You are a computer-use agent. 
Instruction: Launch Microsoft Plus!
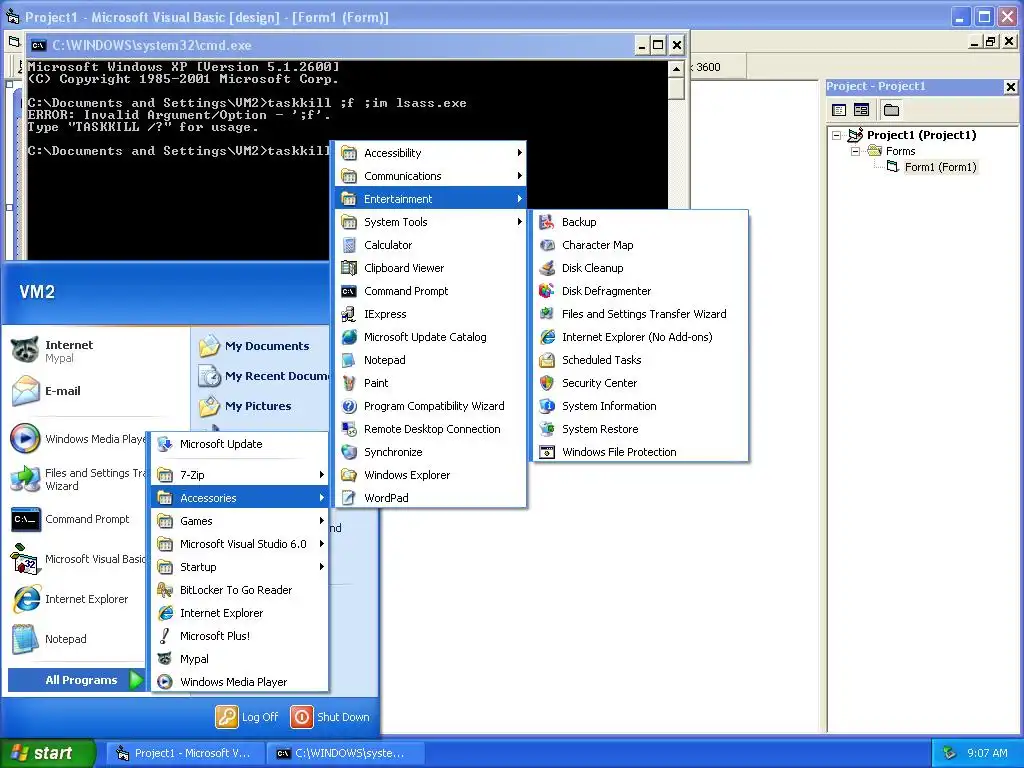point(240,636)
